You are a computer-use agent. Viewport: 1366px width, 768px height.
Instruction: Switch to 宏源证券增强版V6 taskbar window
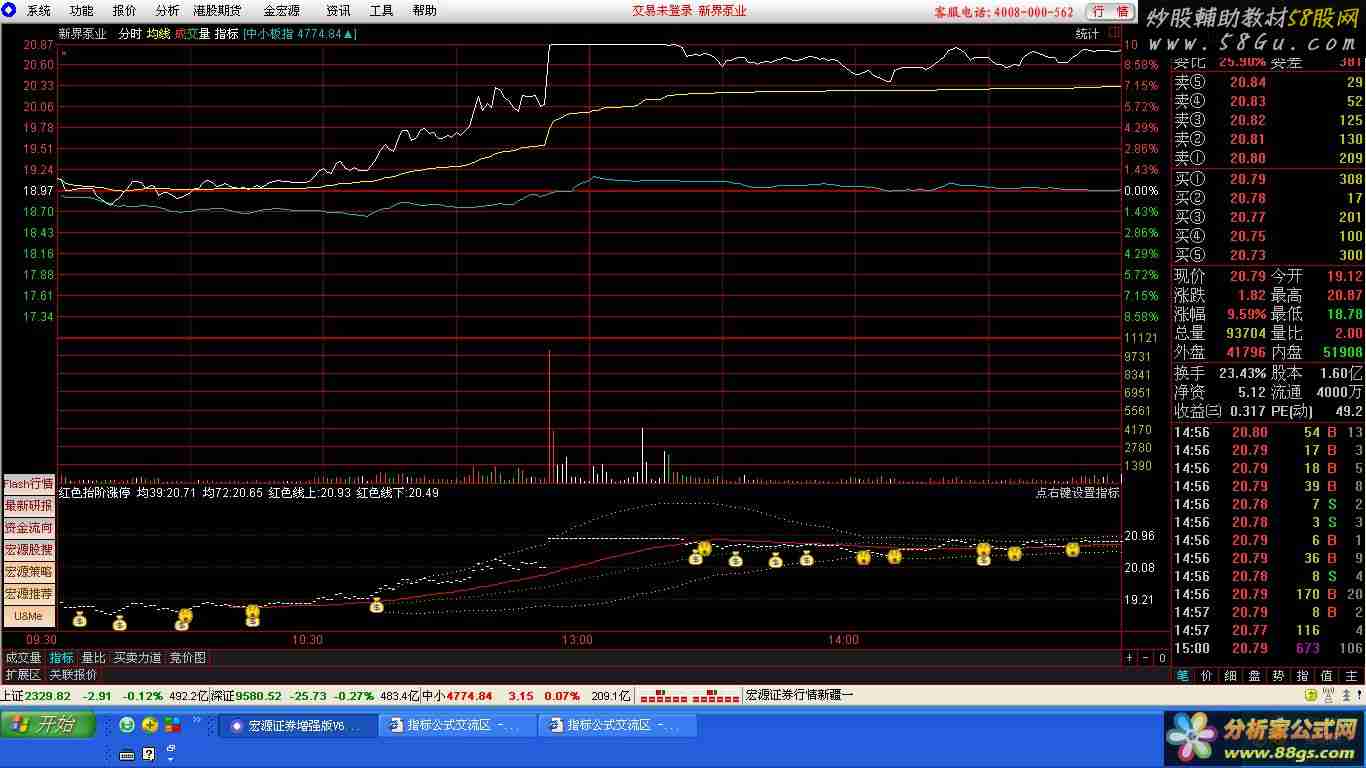click(298, 725)
